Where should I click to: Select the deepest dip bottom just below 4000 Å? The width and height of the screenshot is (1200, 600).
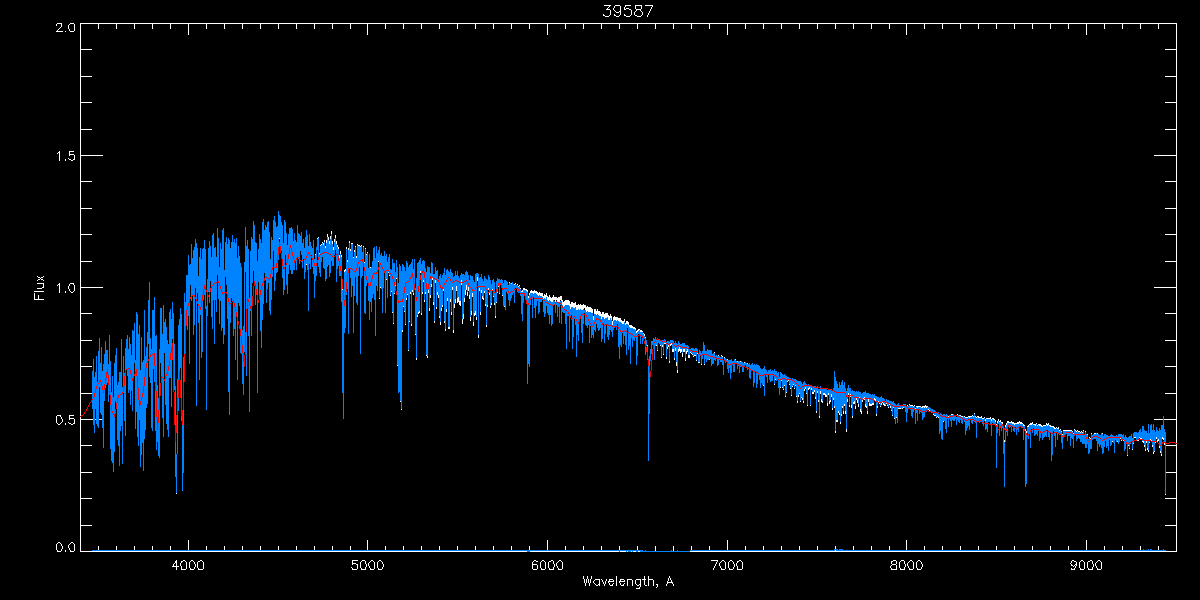click(177, 492)
